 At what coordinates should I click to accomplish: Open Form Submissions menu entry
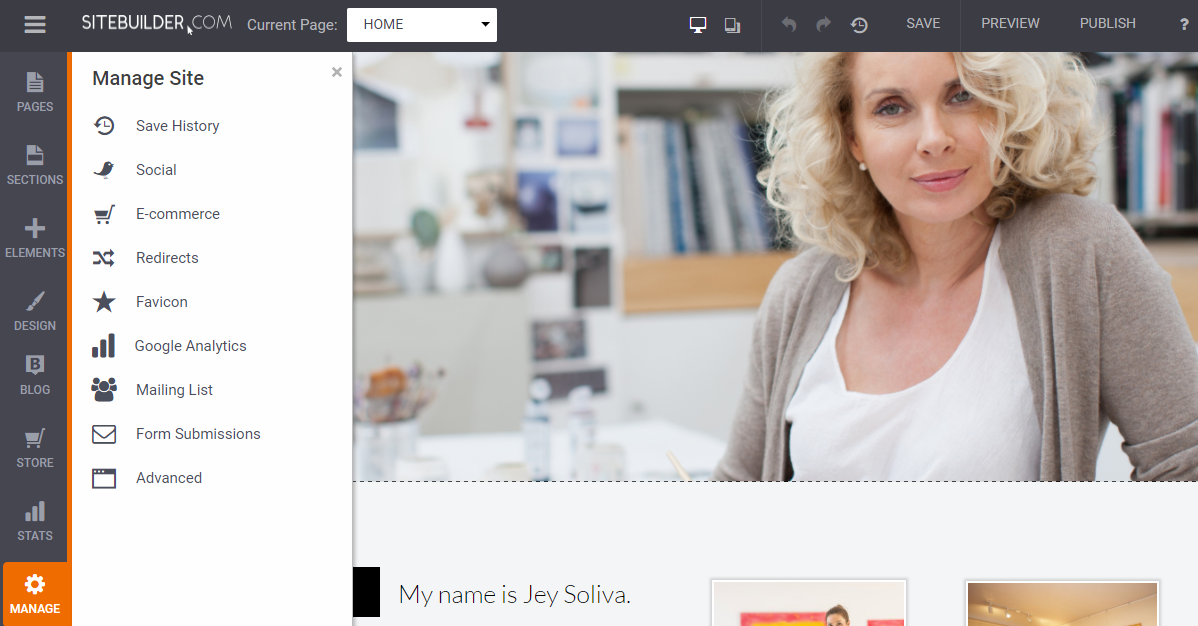(198, 434)
